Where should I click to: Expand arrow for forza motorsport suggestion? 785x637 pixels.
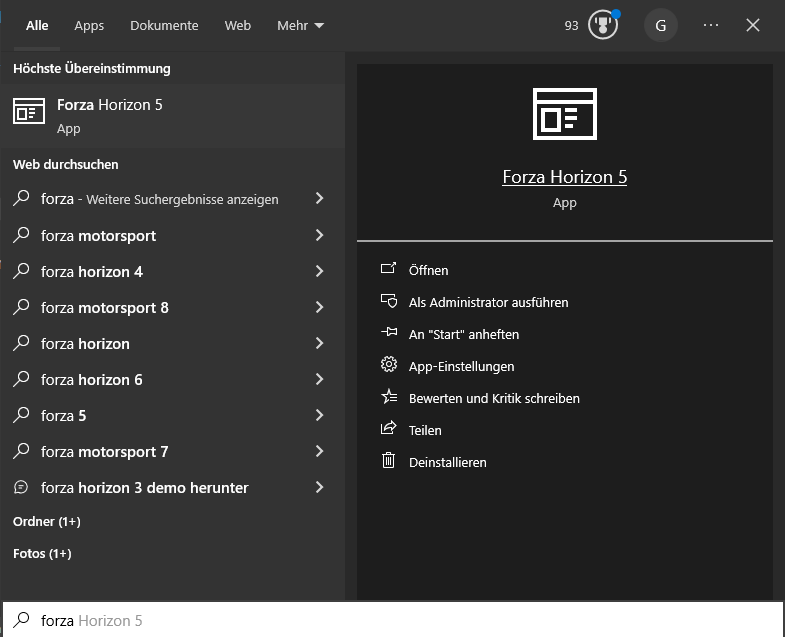[319, 235]
